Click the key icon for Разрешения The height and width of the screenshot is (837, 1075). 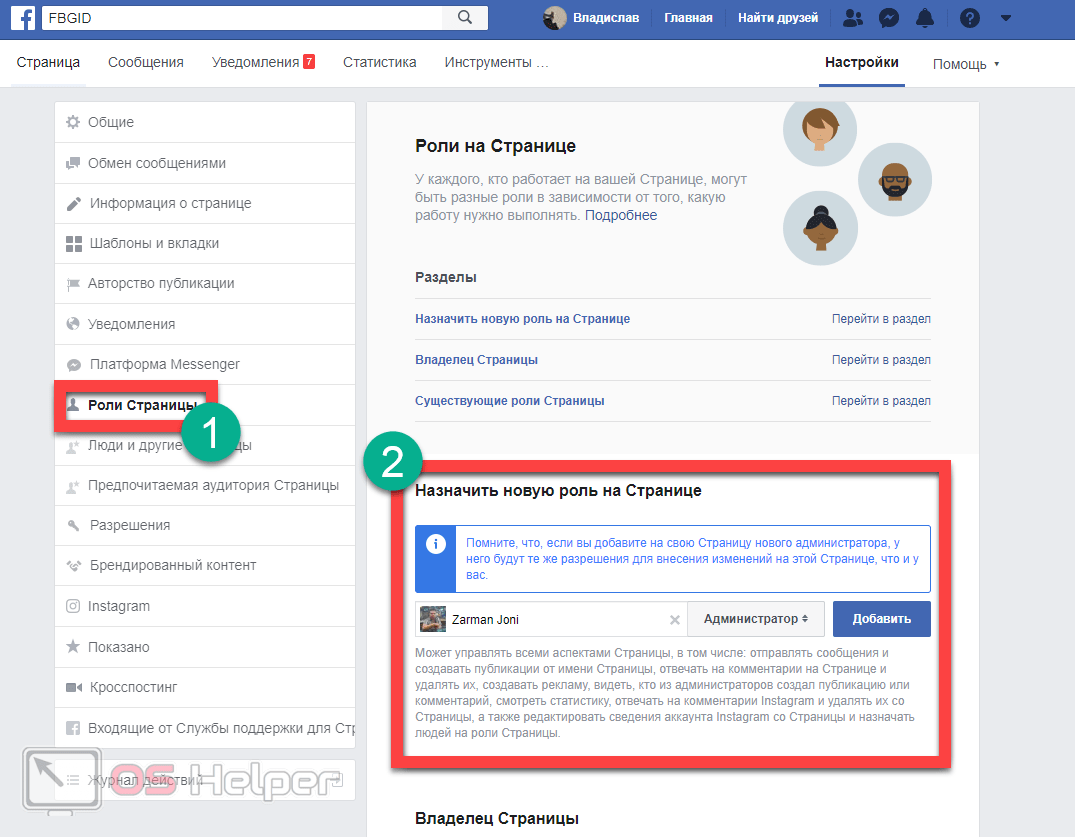click(x=73, y=526)
